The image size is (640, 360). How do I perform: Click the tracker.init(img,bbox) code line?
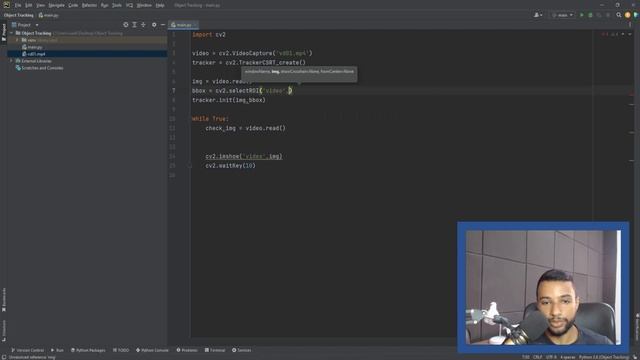[x=229, y=100]
